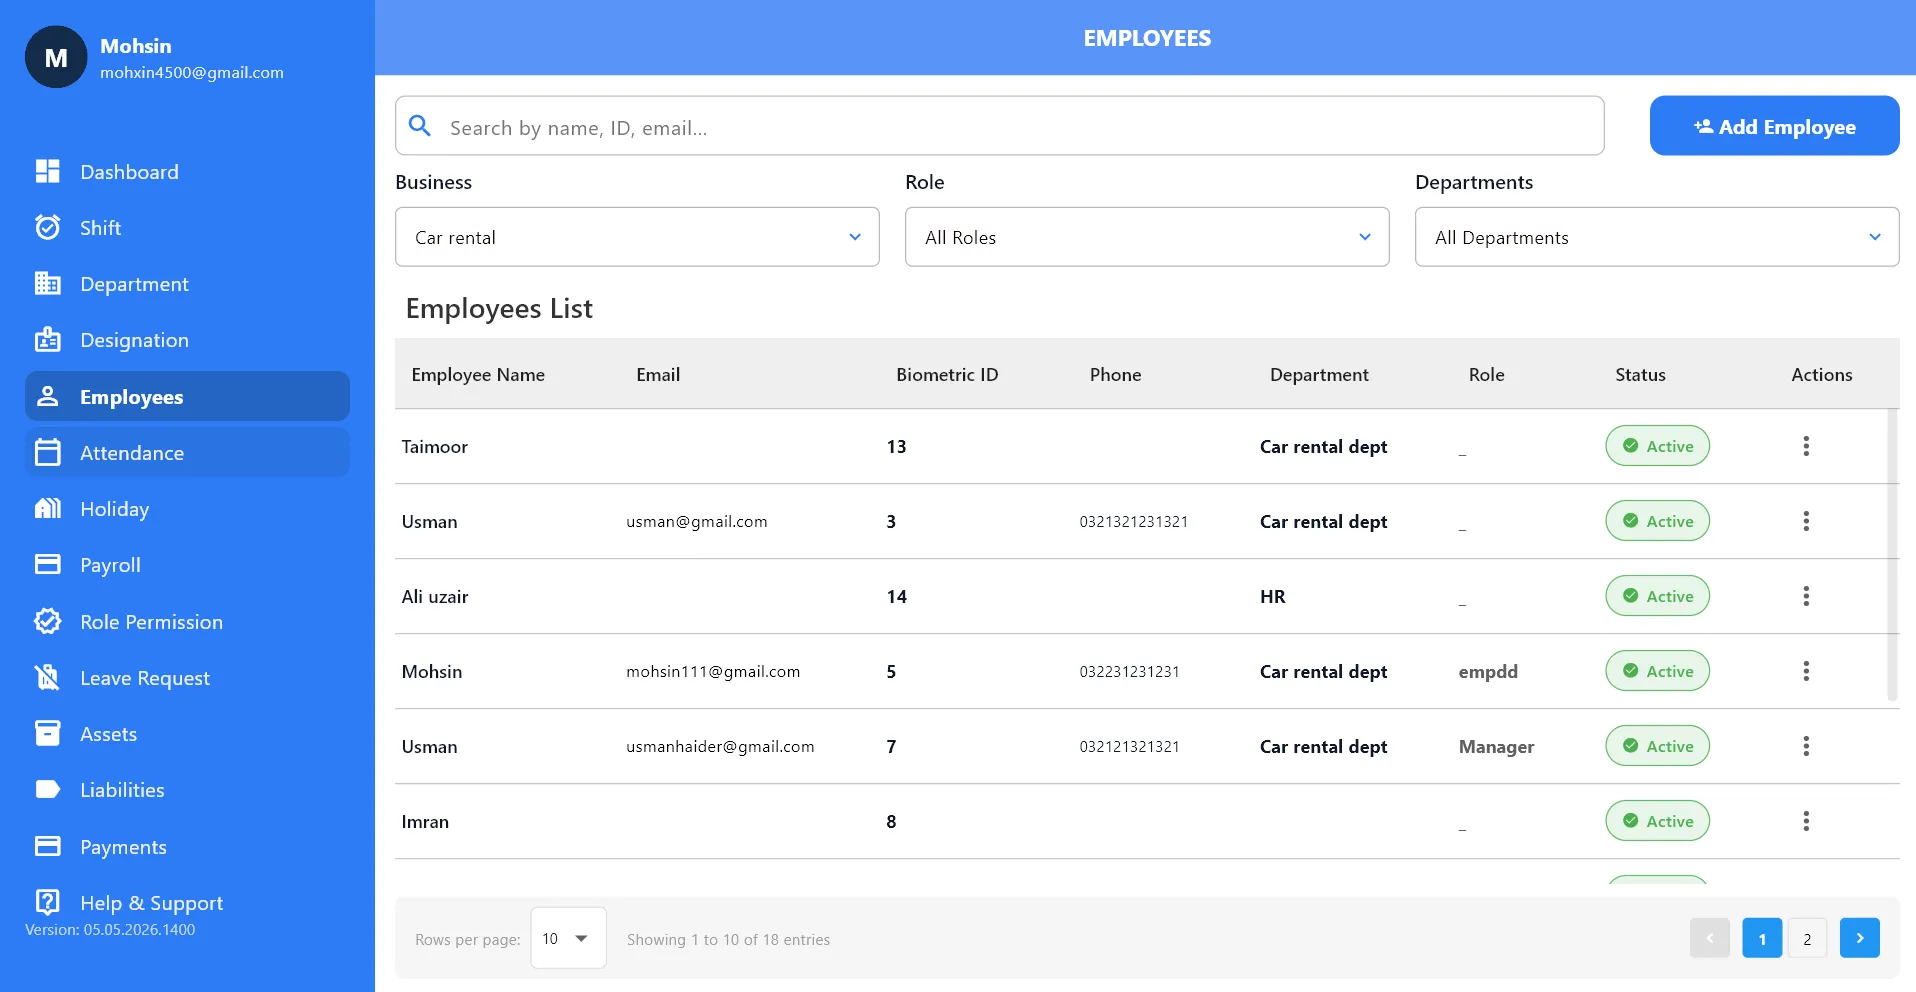This screenshot has height=992, width=1916.
Task: Open Liabilities in the sidebar
Action: pos(187,790)
